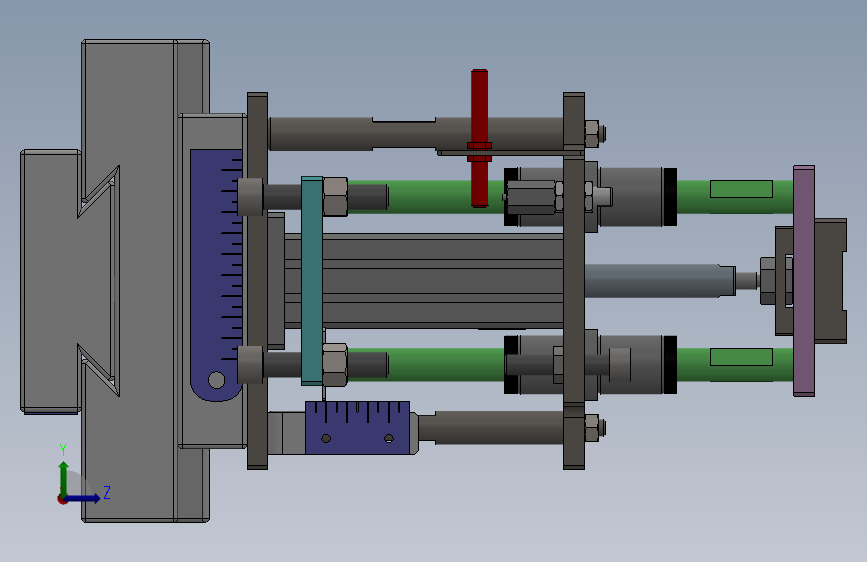Image resolution: width=867 pixels, height=562 pixels.
Task: Pick the blue horizontal ruler scale
Action: (x=358, y=428)
